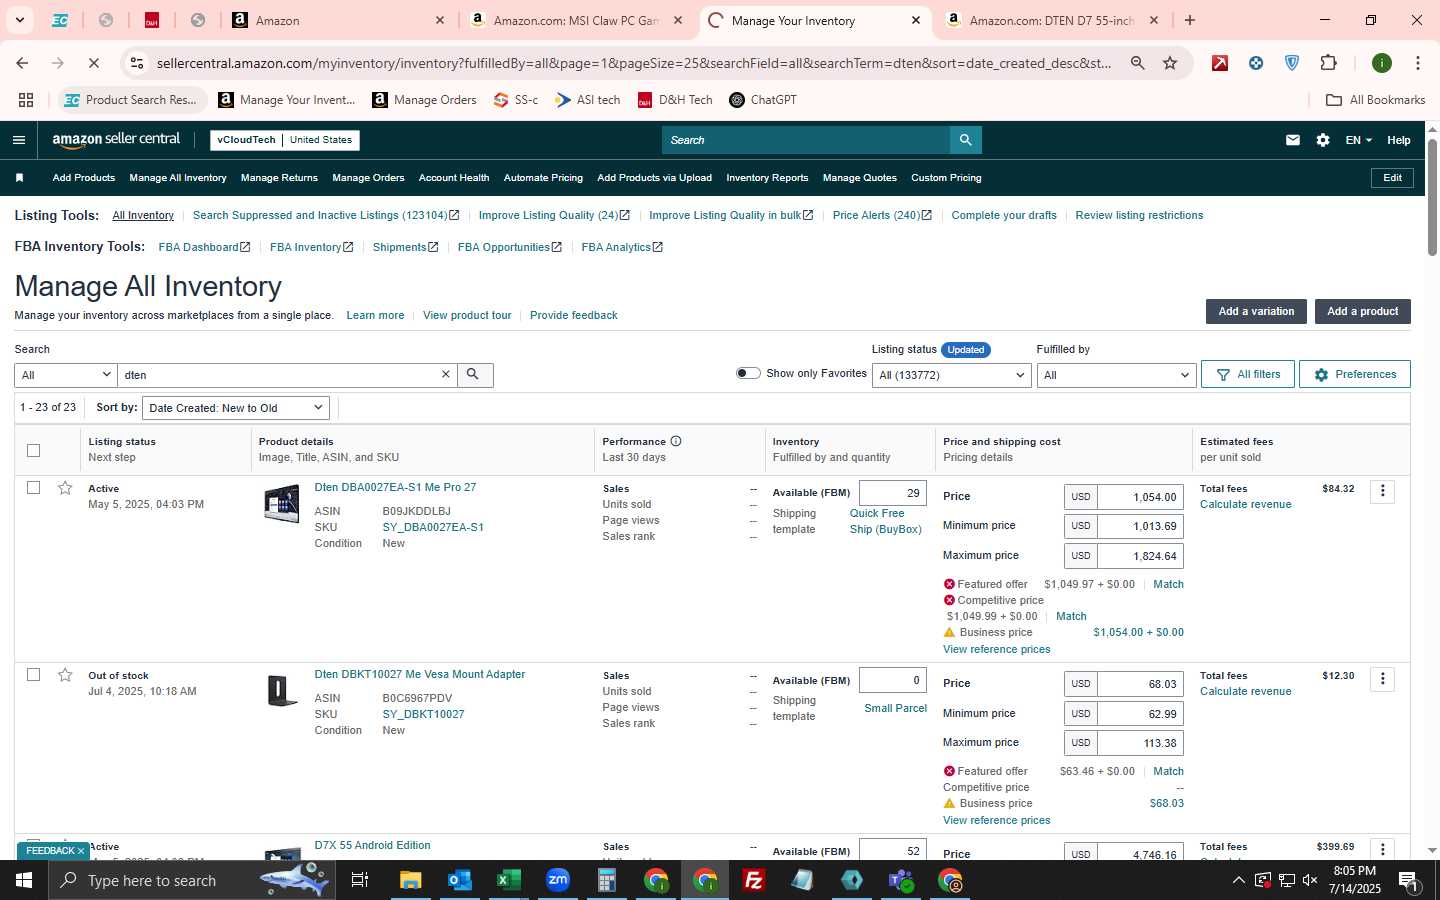1440x900 pixels.
Task: Click Add a variation button
Action: tap(1256, 311)
